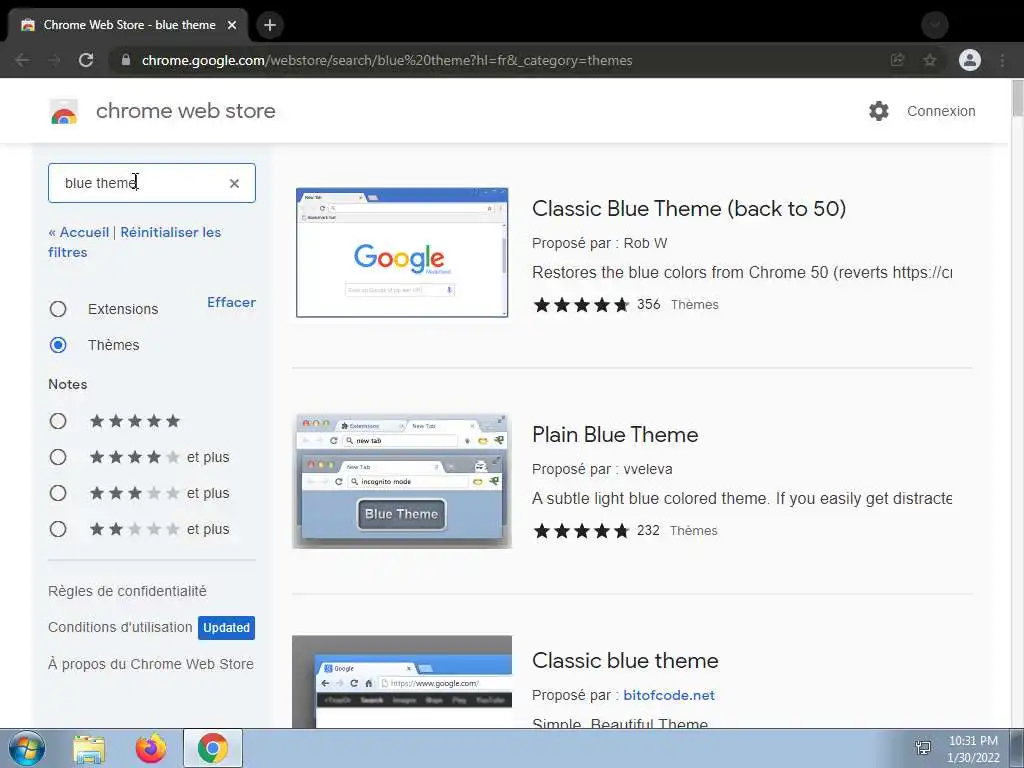Open a new tab with plus icon
This screenshot has height=768, width=1024.
coord(270,25)
